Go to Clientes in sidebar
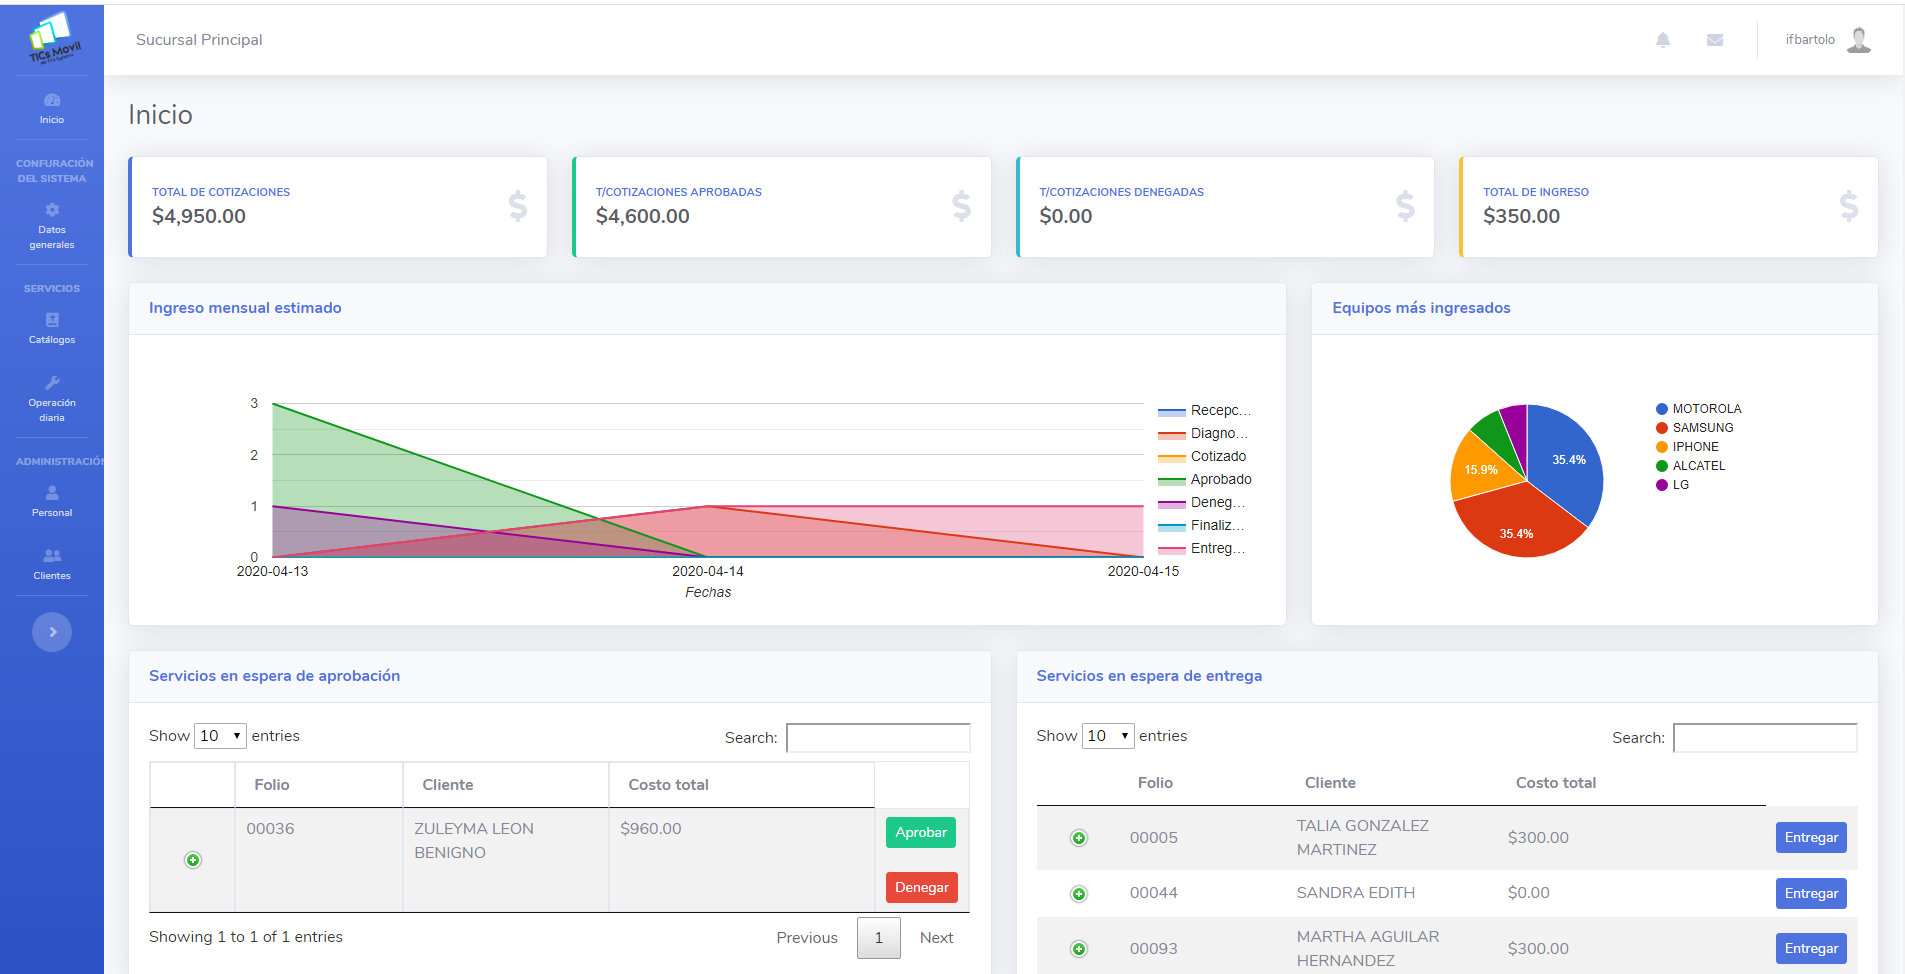The height and width of the screenshot is (974, 1905). (52, 564)
